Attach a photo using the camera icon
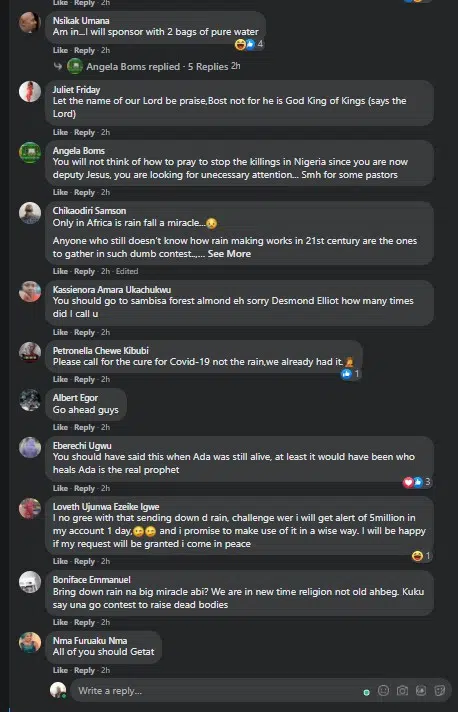This screenshot has height=712, width=458. click(402, 691)
